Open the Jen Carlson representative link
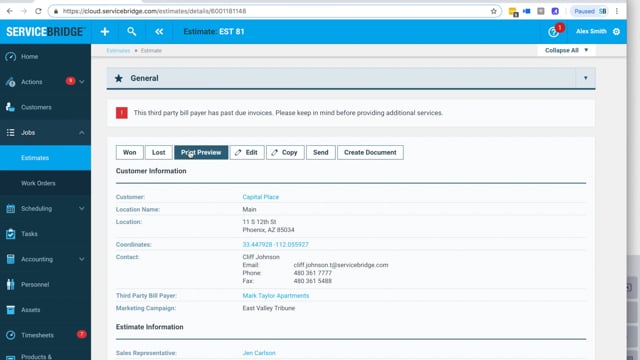 tap(259, 353)
